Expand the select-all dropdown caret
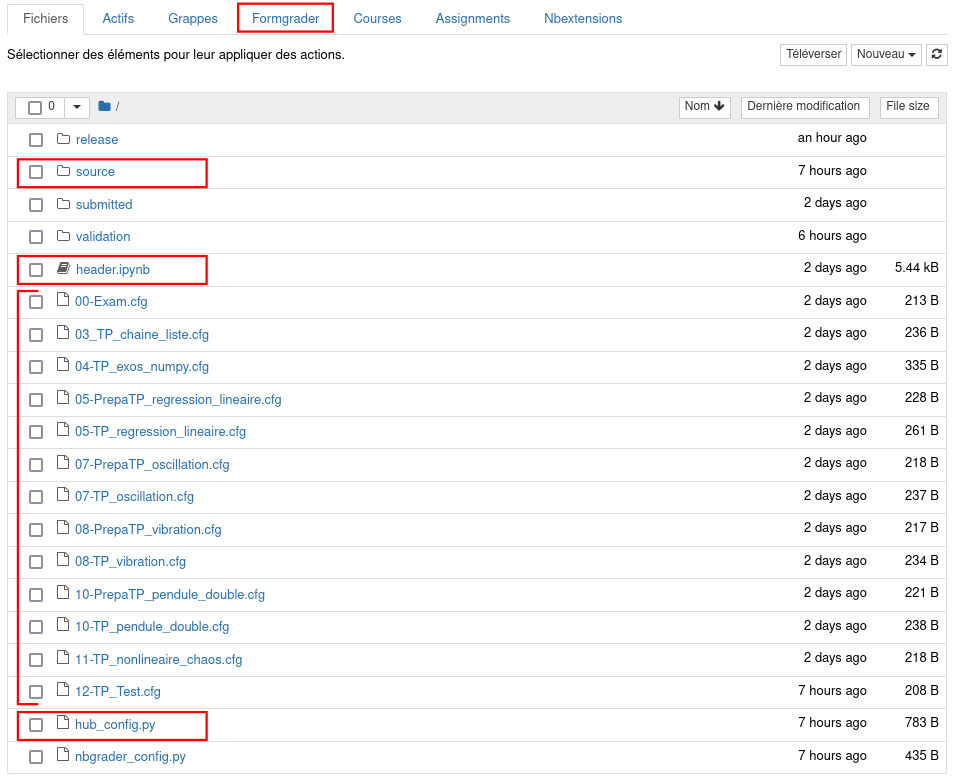This screenshot has height=783, width=955. point(77,107)
